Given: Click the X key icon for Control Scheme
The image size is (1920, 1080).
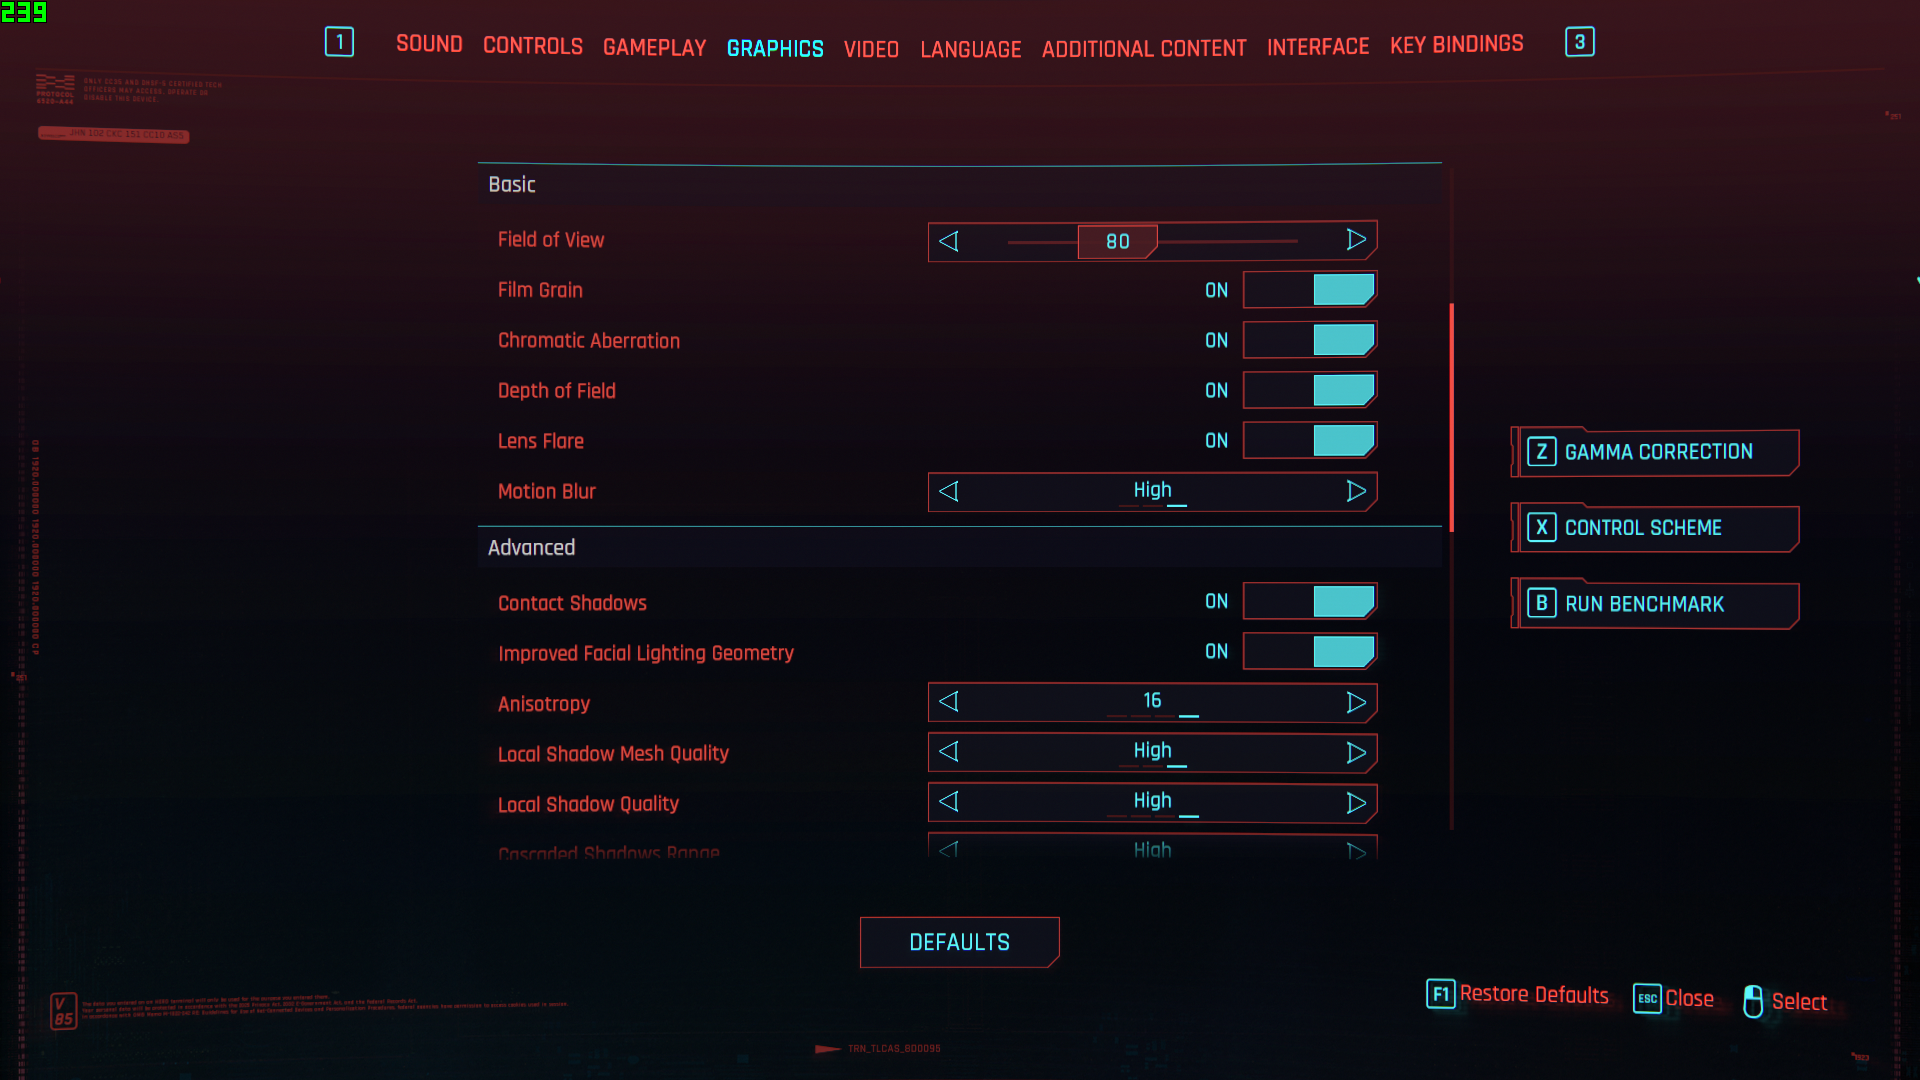Looking at the screenshot, I should click(1541, 528).
